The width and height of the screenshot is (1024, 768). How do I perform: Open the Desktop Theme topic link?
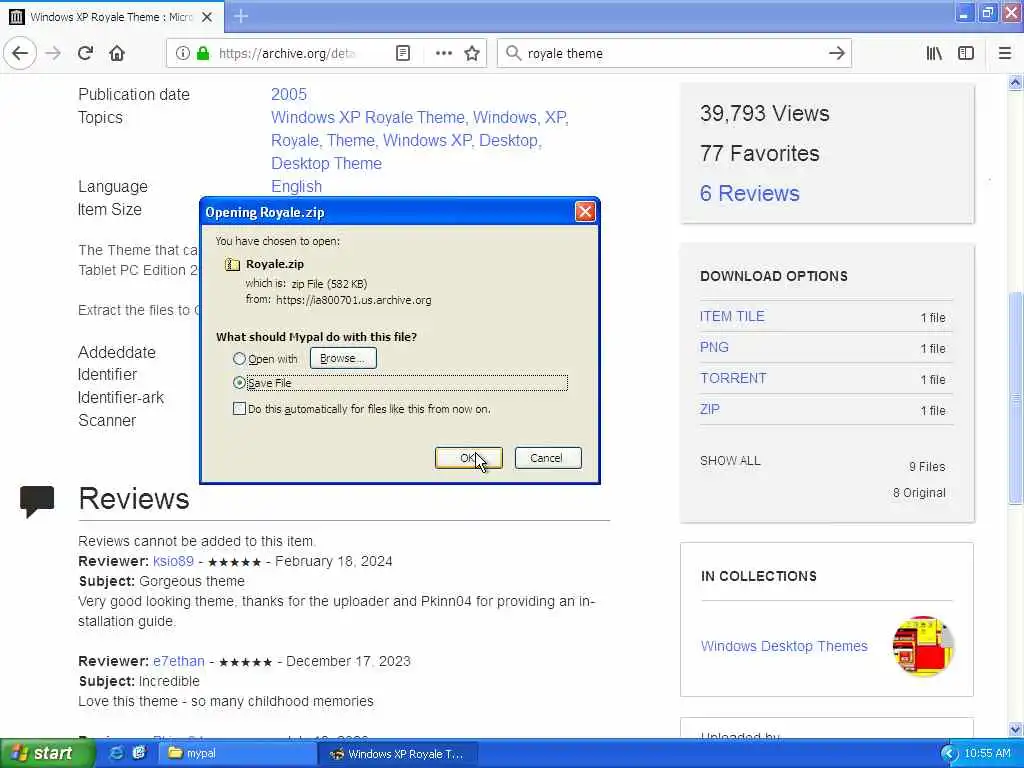[x=326, y=163]
